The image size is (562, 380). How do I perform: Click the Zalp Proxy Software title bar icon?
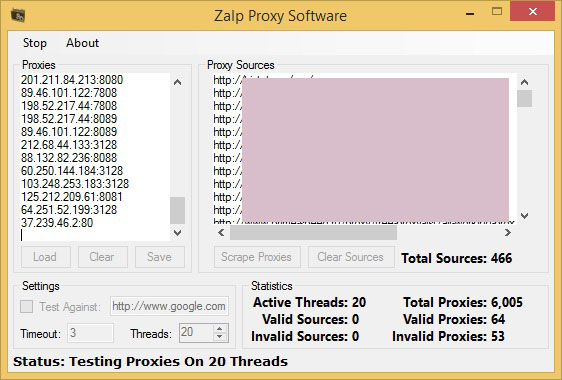pyautogui.click(x=18, y=15)
